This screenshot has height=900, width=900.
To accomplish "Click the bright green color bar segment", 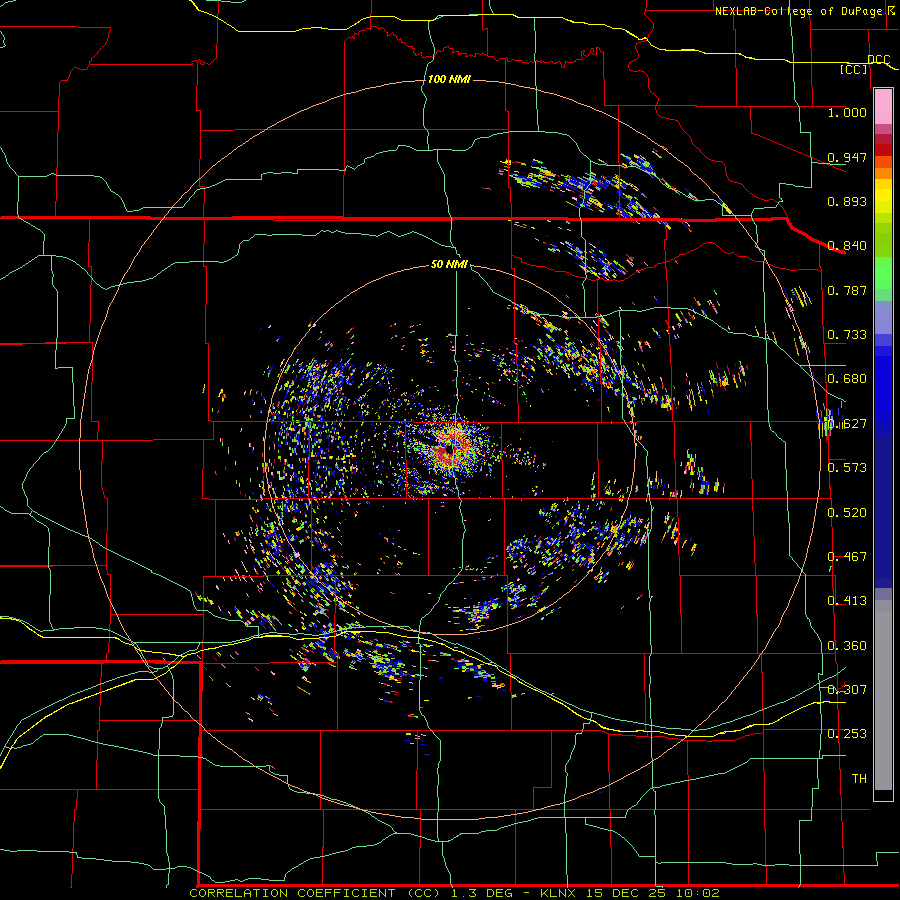I will coord(883,273).
